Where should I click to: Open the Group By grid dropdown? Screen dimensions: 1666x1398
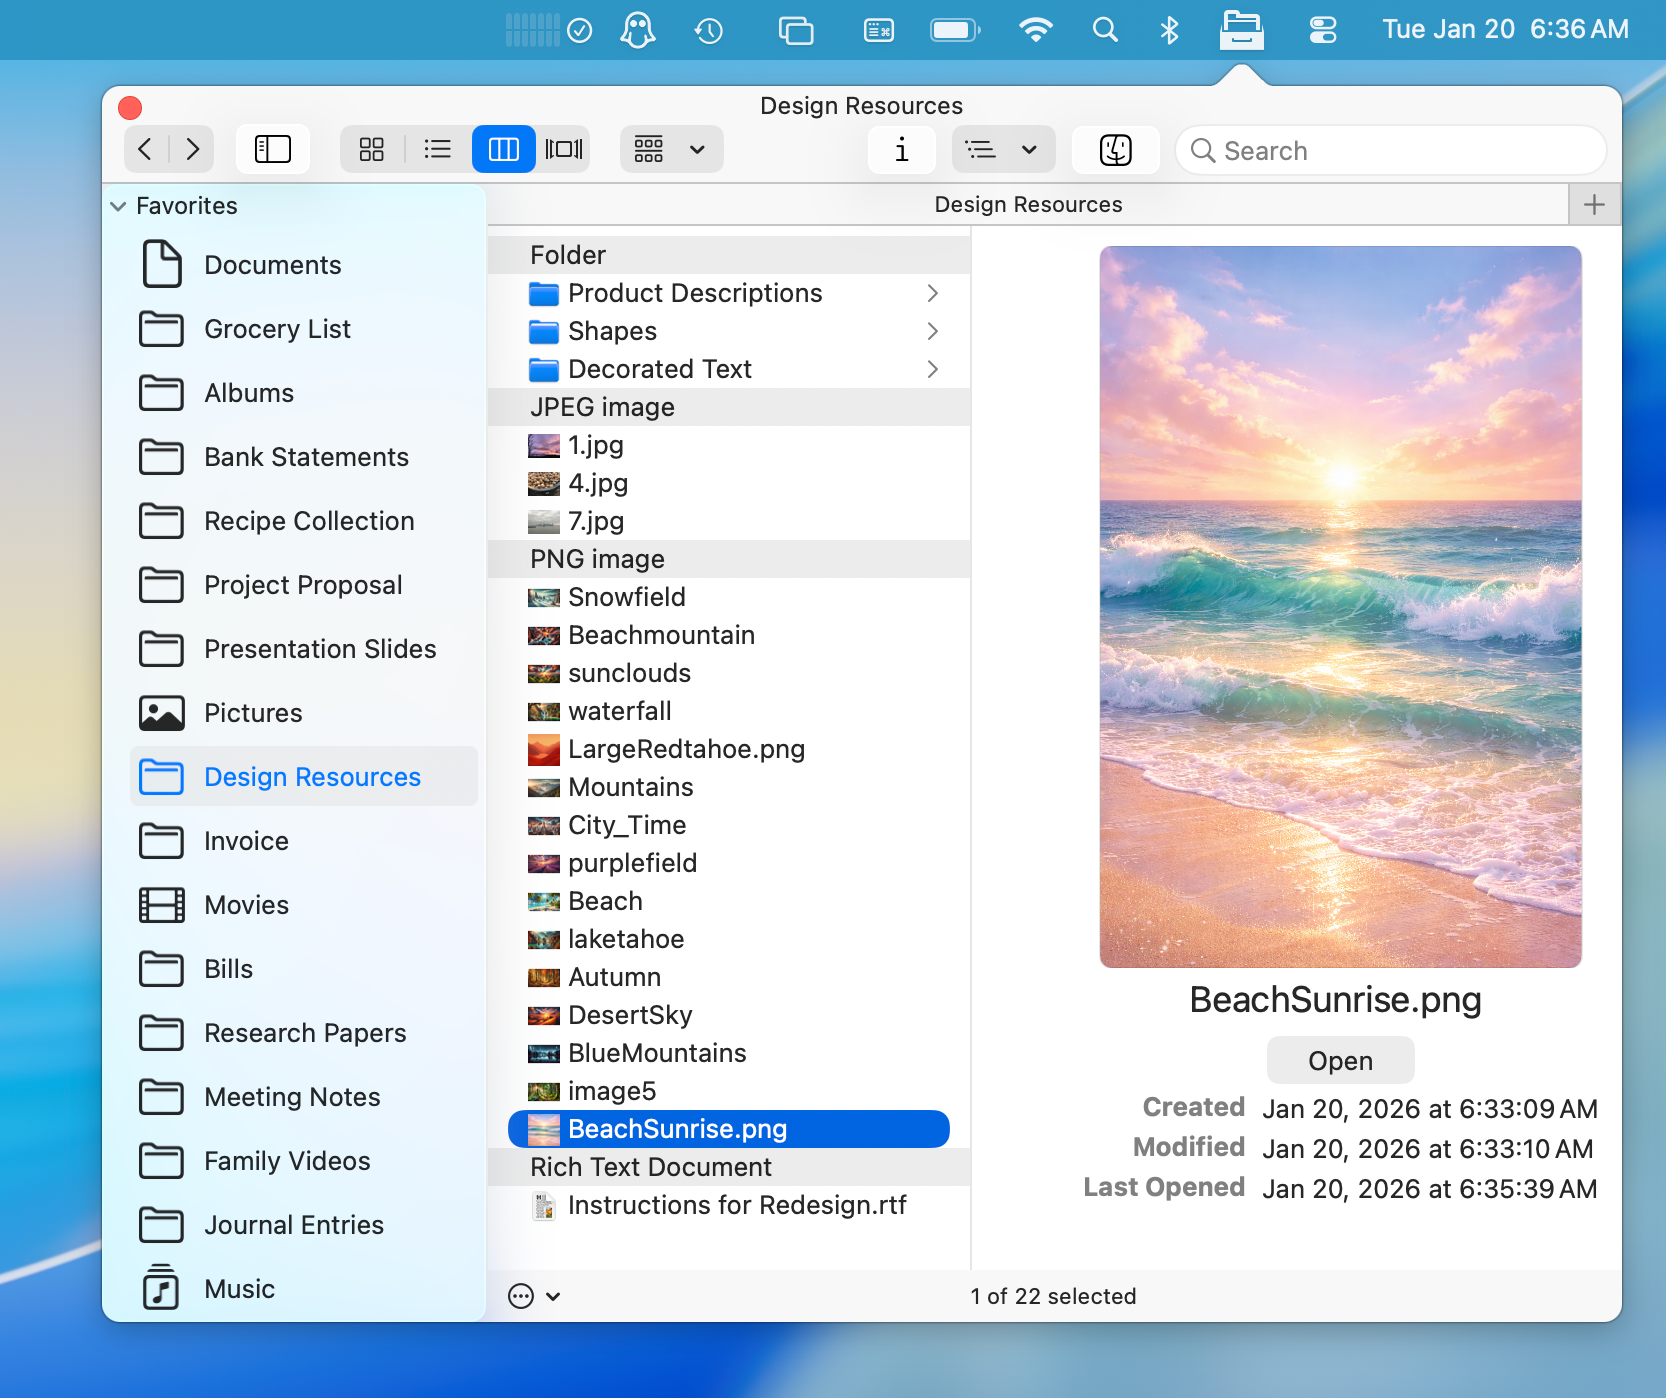point(671,150)
